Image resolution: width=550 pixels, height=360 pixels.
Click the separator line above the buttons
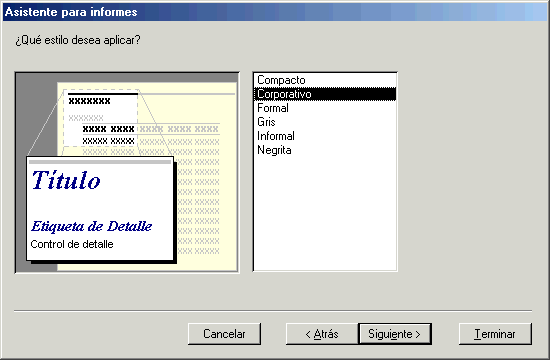pyautogui.click(x=273, y=311)
